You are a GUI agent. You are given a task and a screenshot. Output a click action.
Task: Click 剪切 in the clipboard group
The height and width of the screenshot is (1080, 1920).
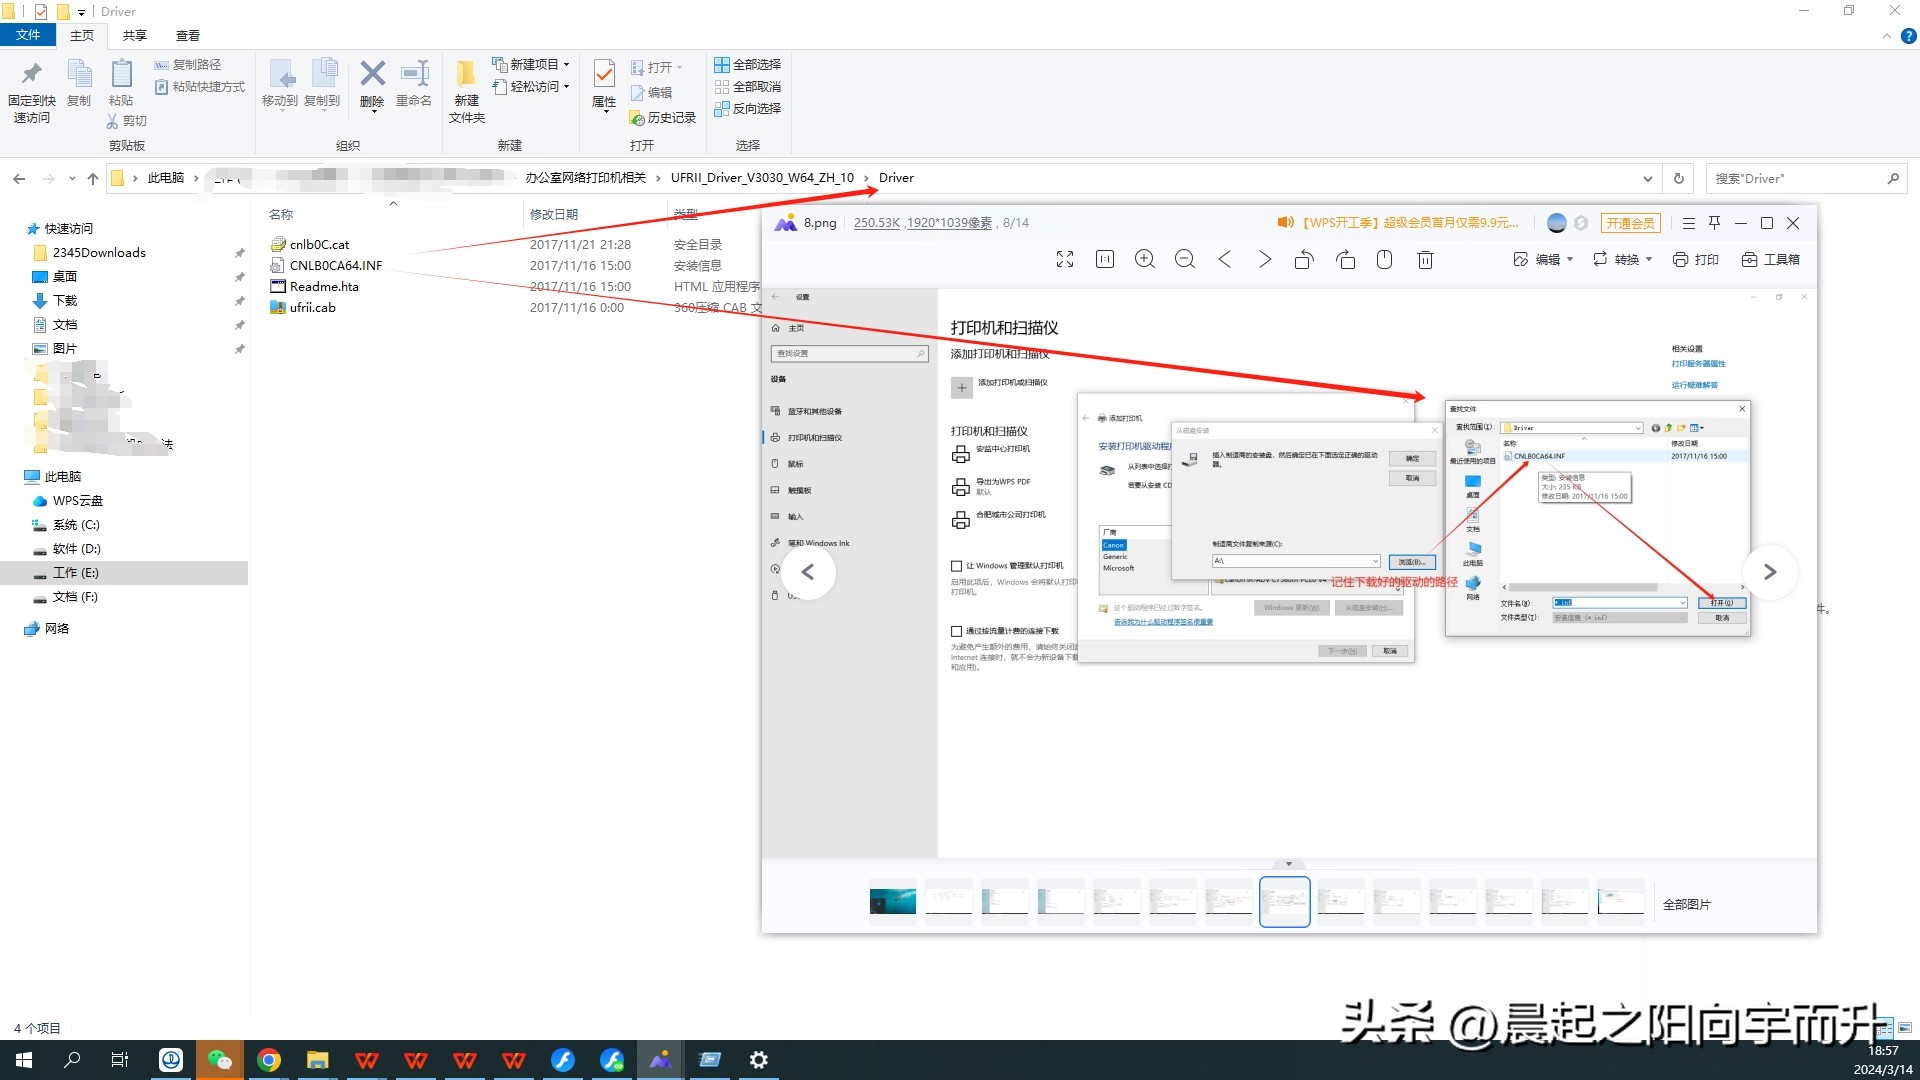(x=126, y=121)
